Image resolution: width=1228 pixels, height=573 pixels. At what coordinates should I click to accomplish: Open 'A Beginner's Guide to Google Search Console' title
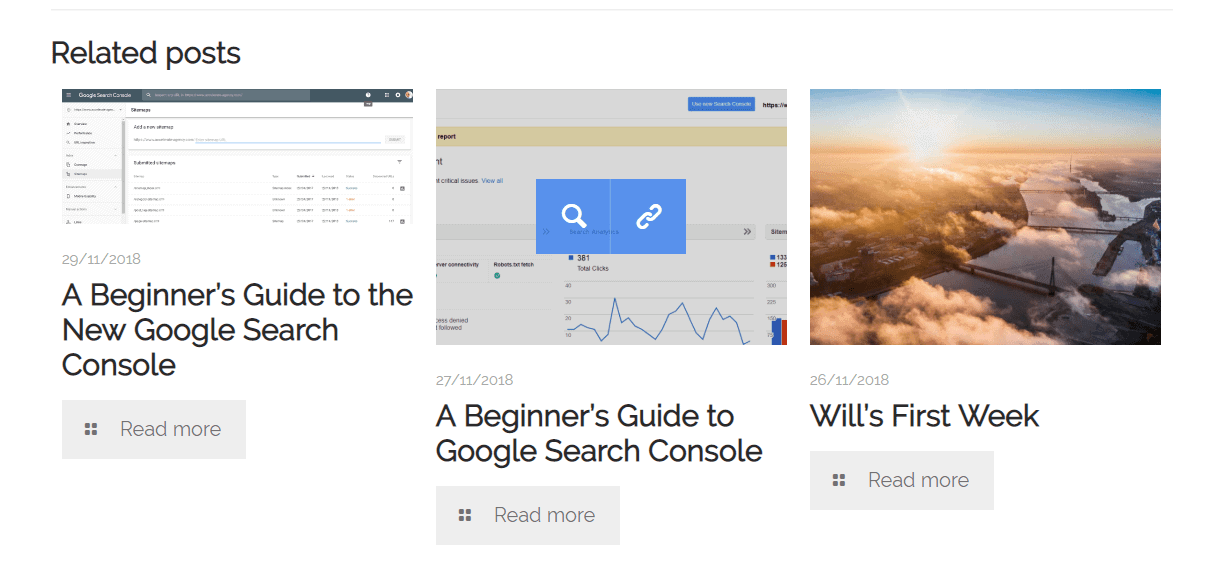pyautogui.click(x=599, y=433)
